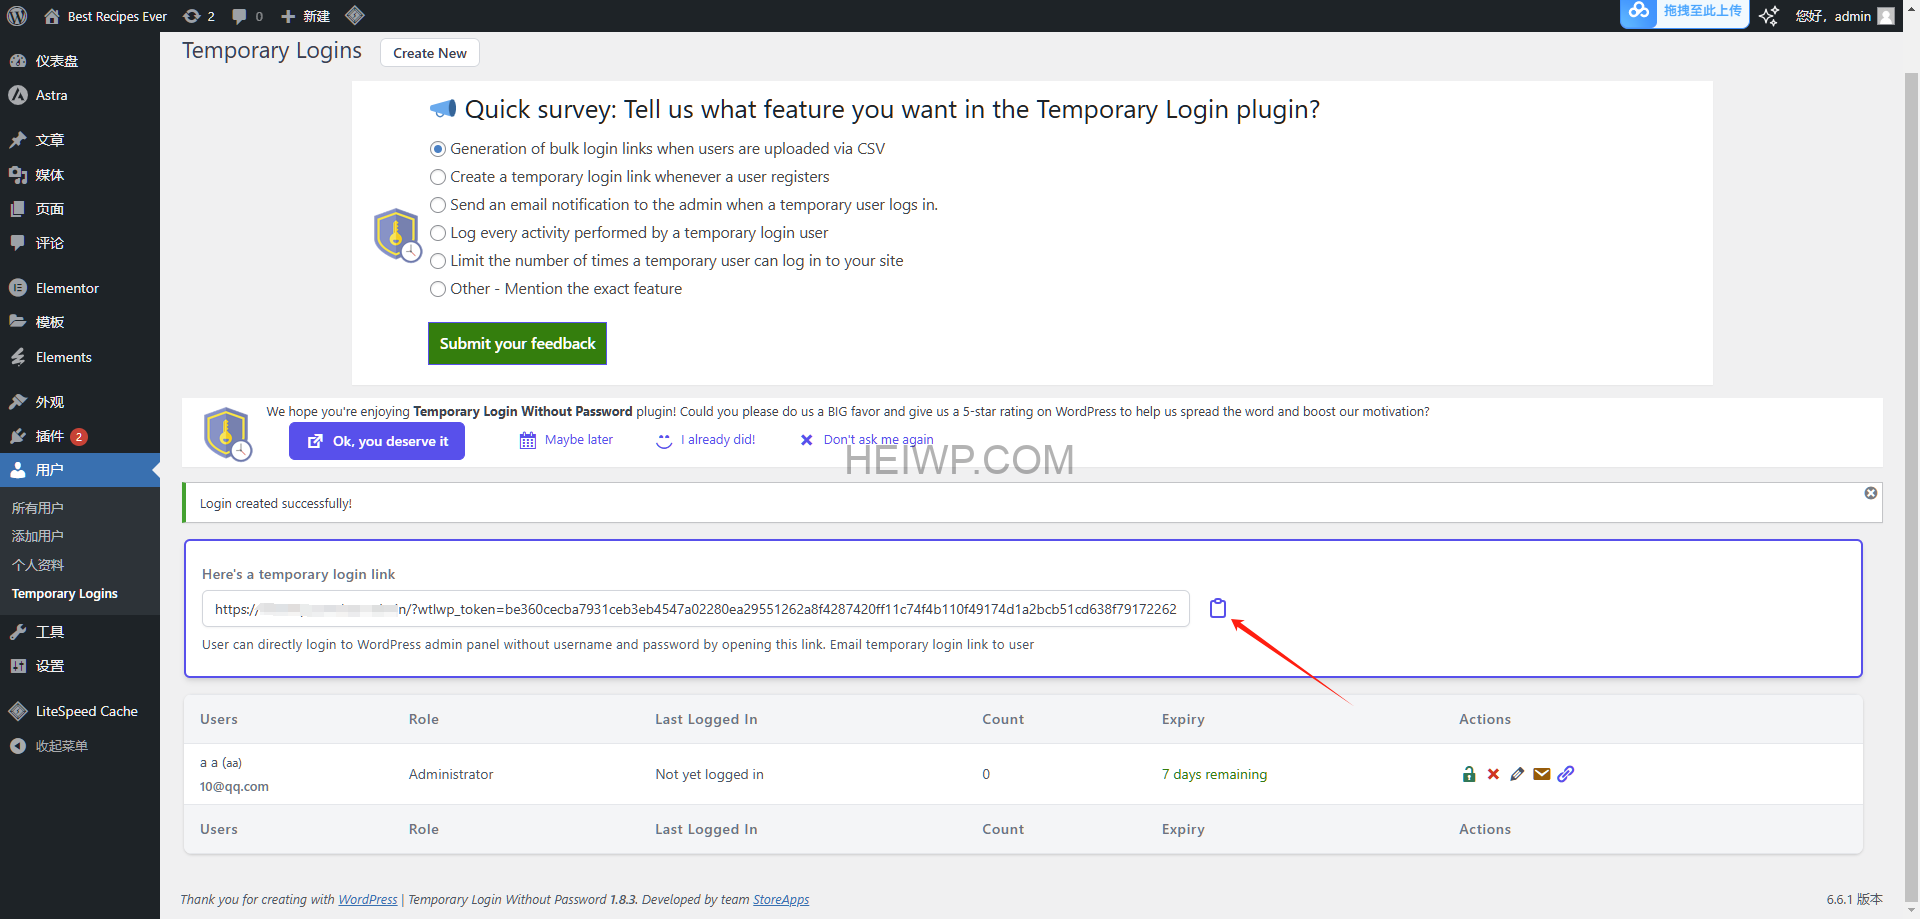Go to 添加用户 submenu
The image size is (1920, 919).
coord(38,536)
